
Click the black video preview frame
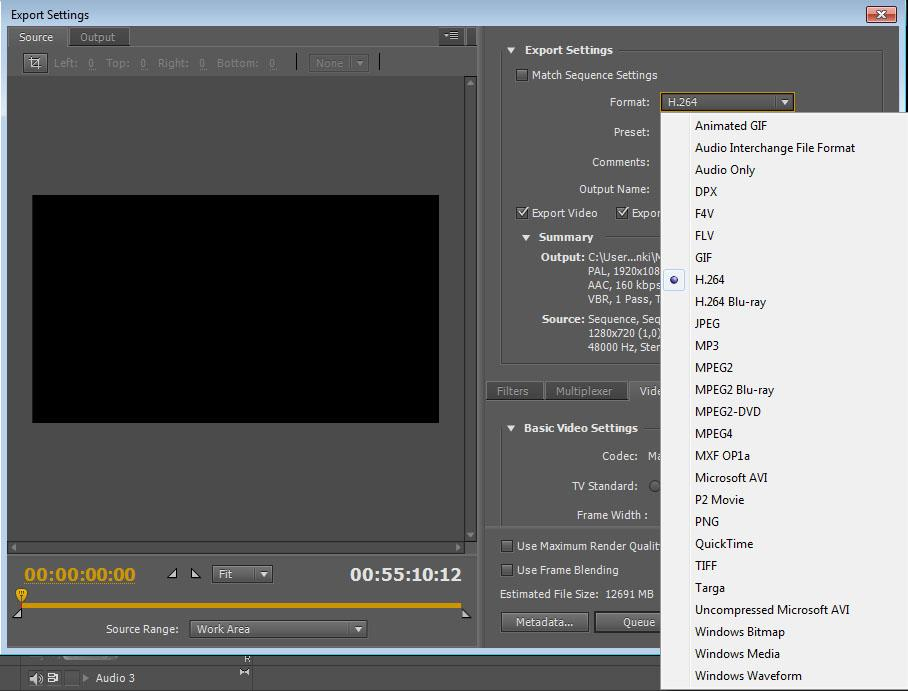pos(235,309)
